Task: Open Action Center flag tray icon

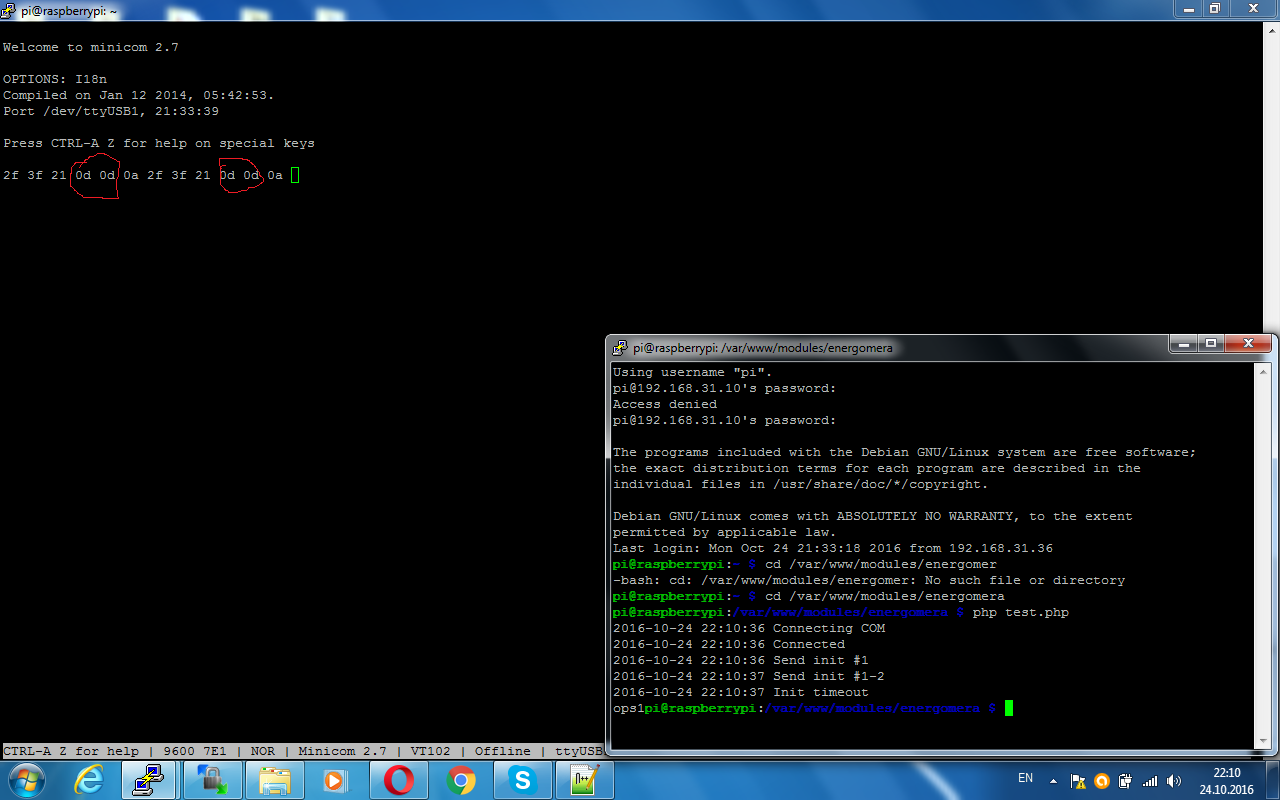Action: click(x=1078, y=781)
